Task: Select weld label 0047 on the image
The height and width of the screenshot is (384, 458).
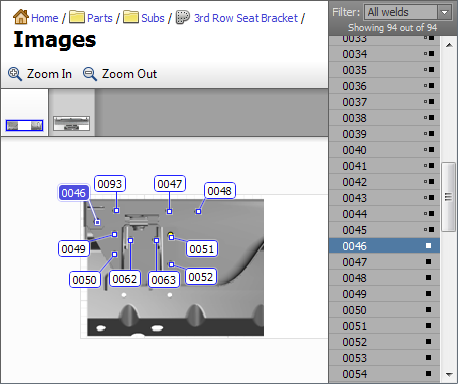Action: (x=170, y=184)
